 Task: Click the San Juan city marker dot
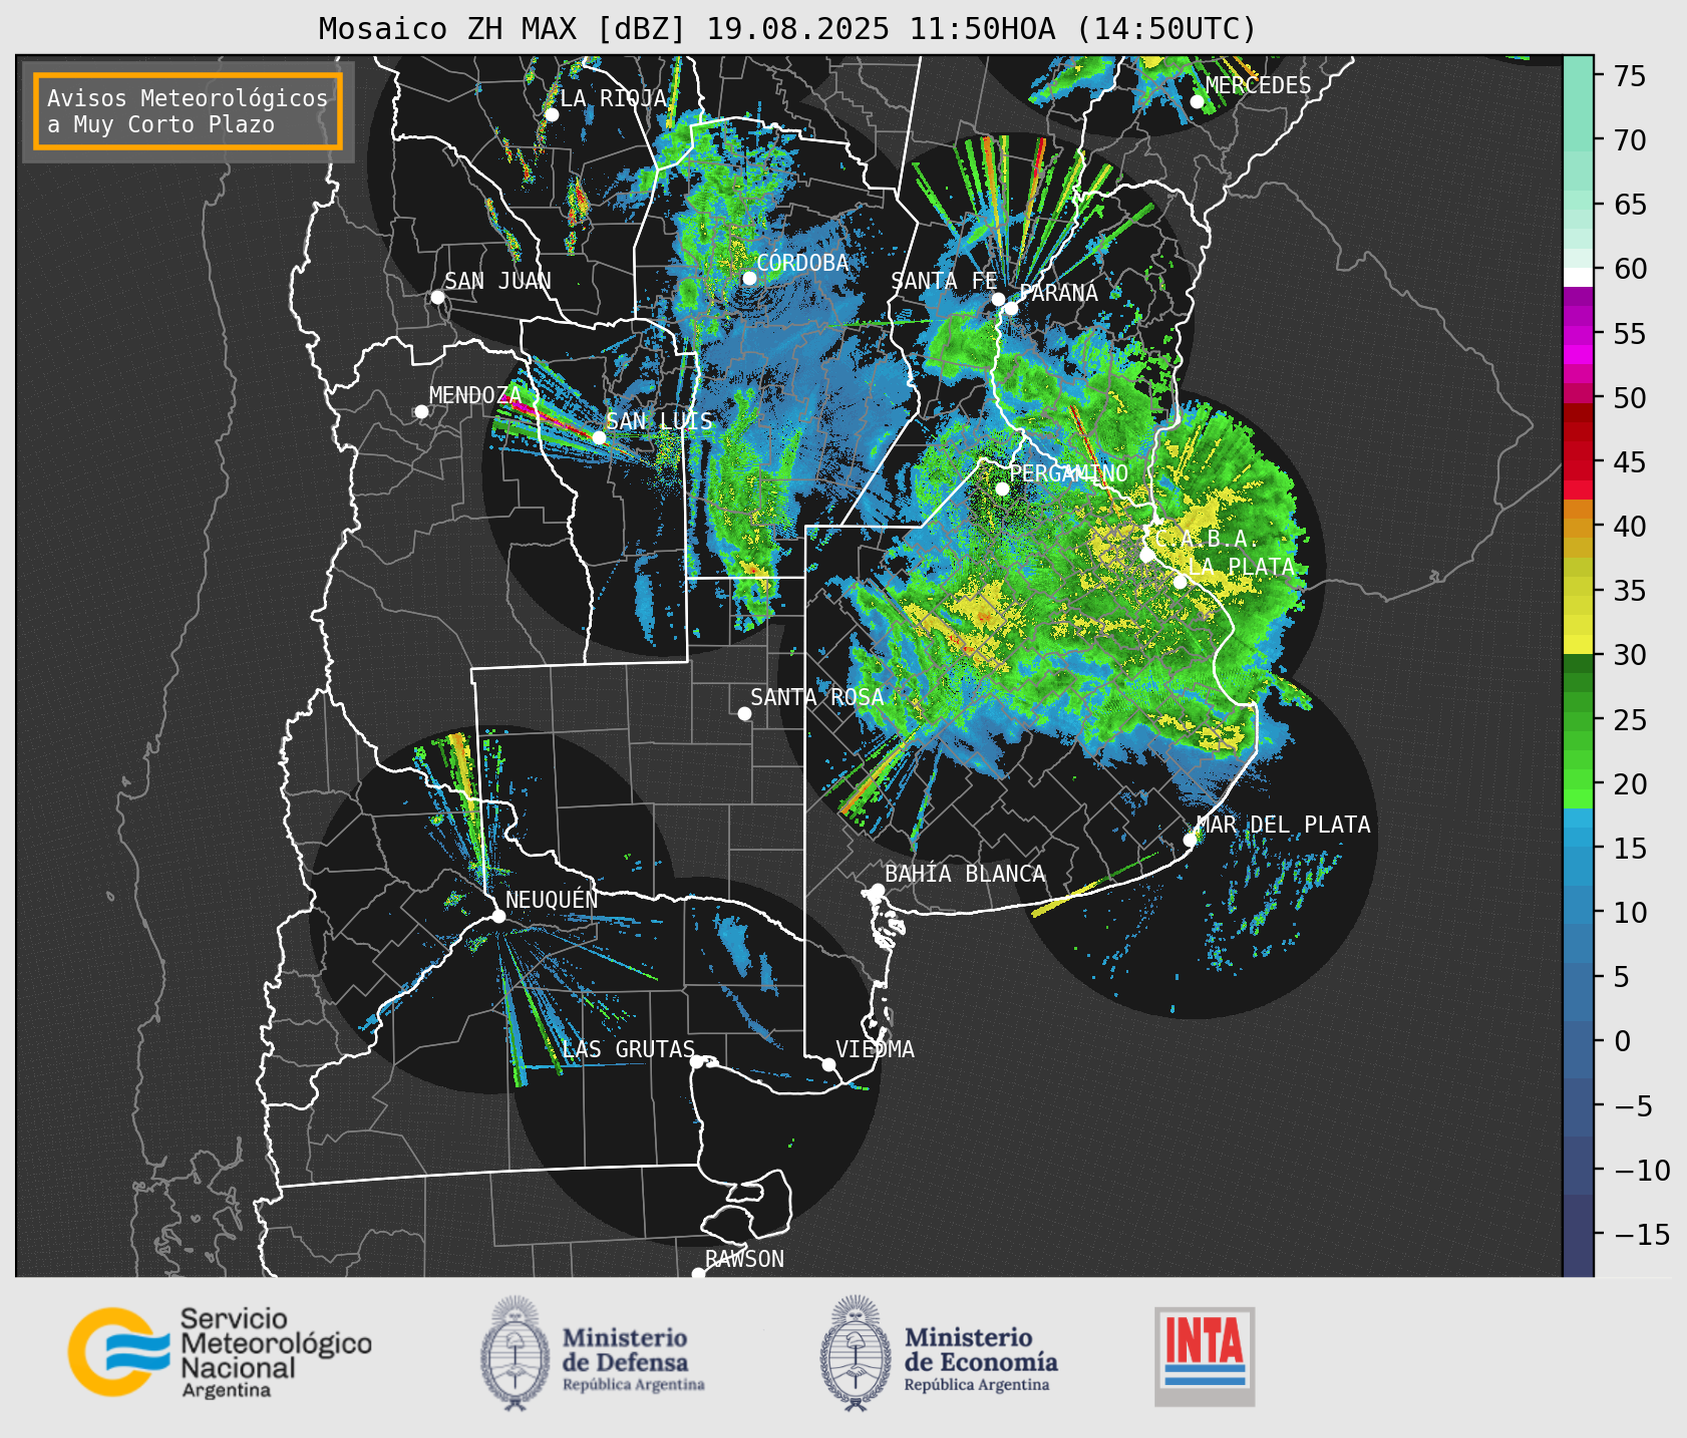[437, 297]
